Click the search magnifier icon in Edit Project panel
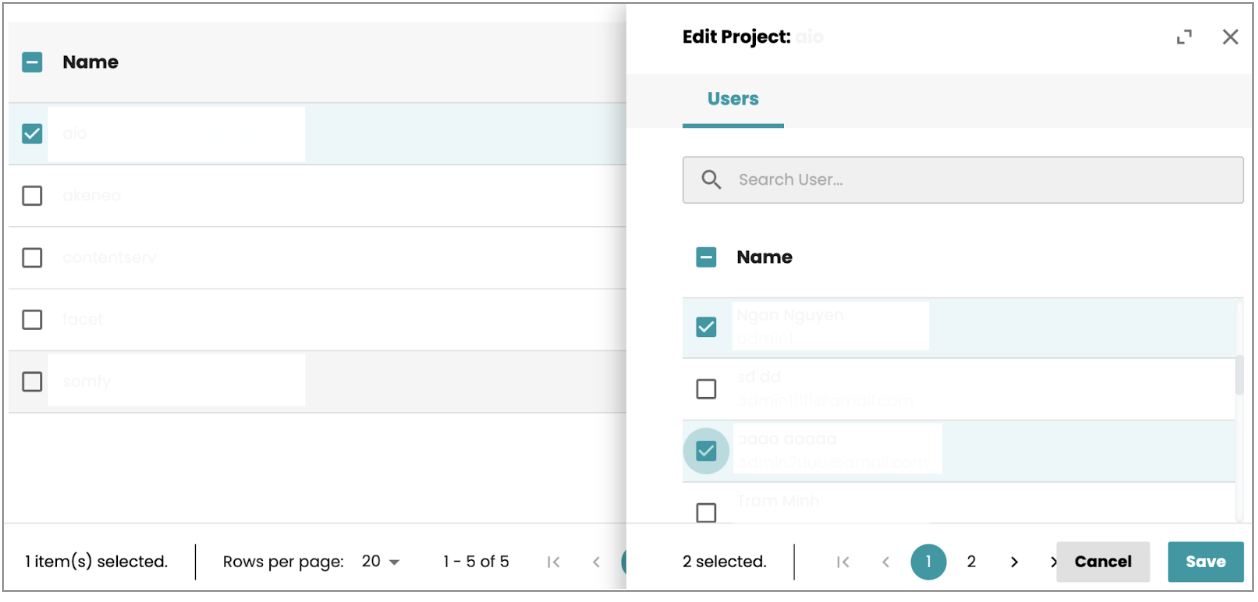The width and height of the screenshot is (1258, 602). pos(711,180)
